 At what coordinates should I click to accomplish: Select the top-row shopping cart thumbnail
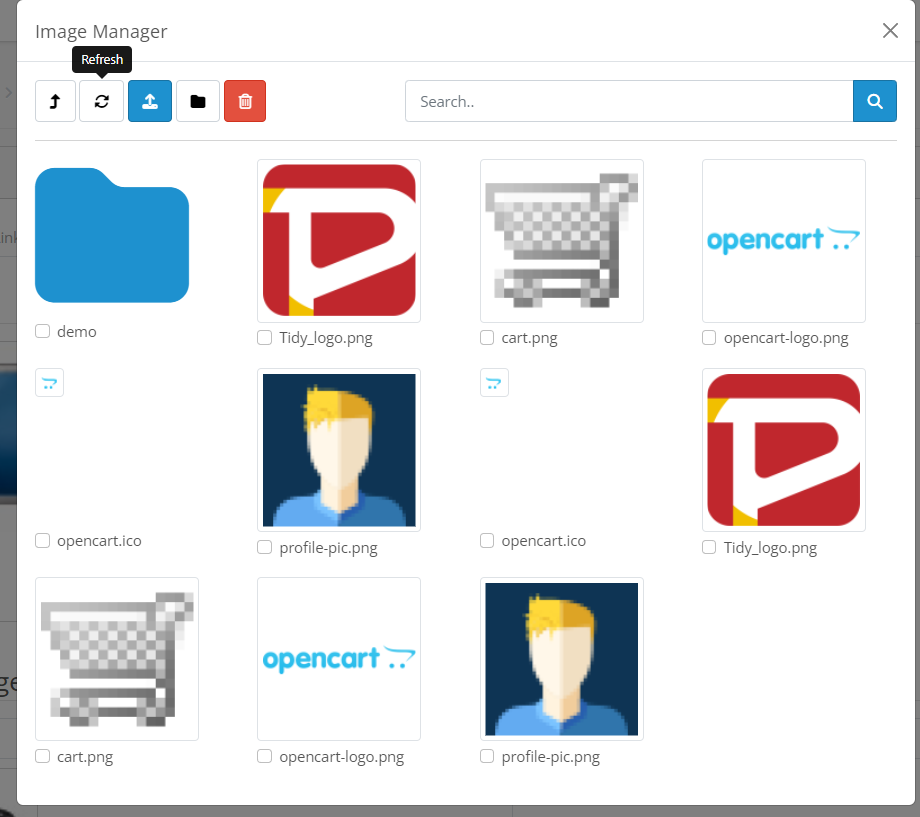pos(562,241)
